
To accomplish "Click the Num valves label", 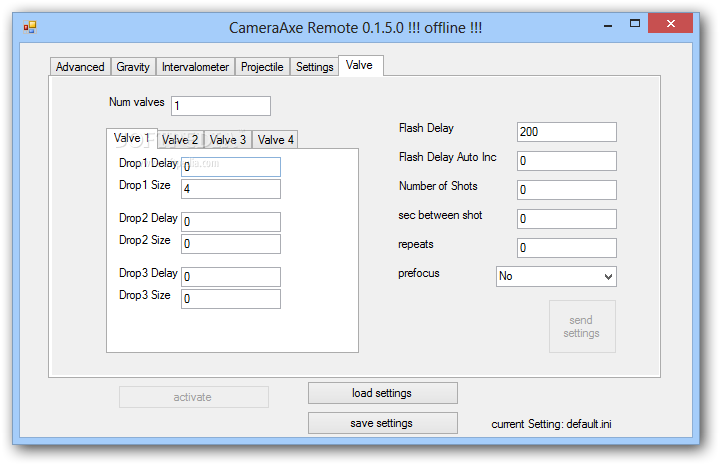I will click(x=137, y=102).
